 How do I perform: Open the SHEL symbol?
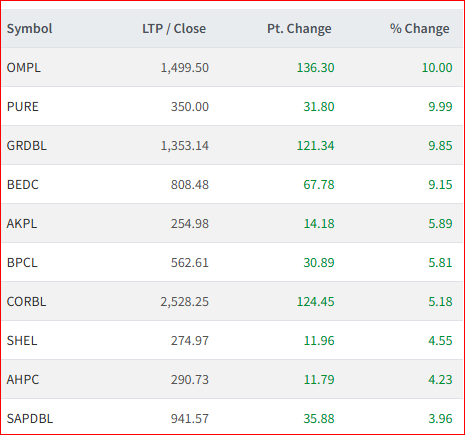click(22, 341)
